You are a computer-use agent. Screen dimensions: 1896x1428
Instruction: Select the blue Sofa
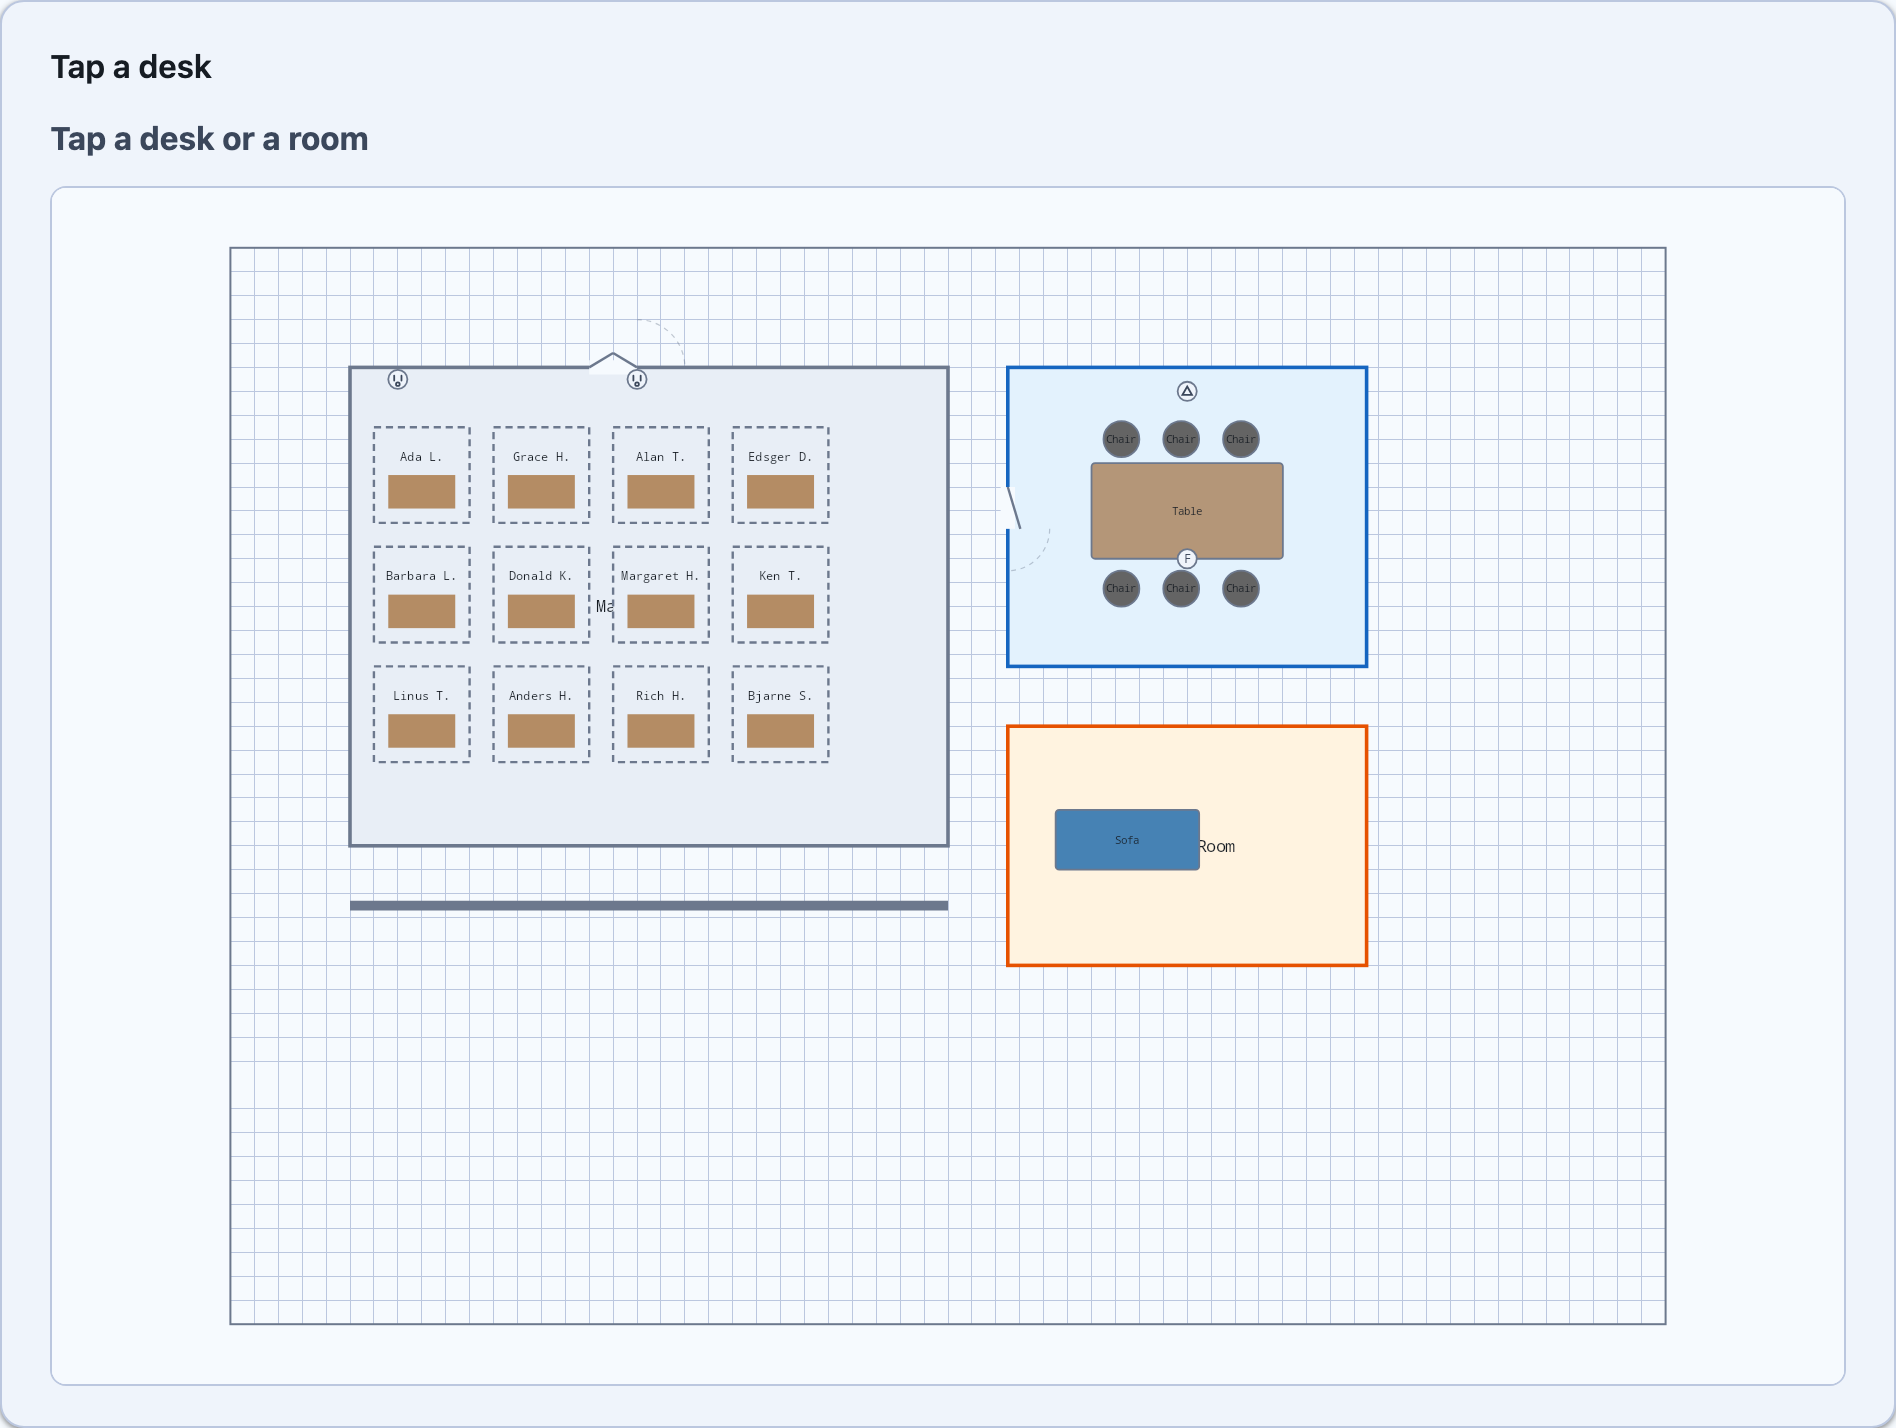point(1127,840)
